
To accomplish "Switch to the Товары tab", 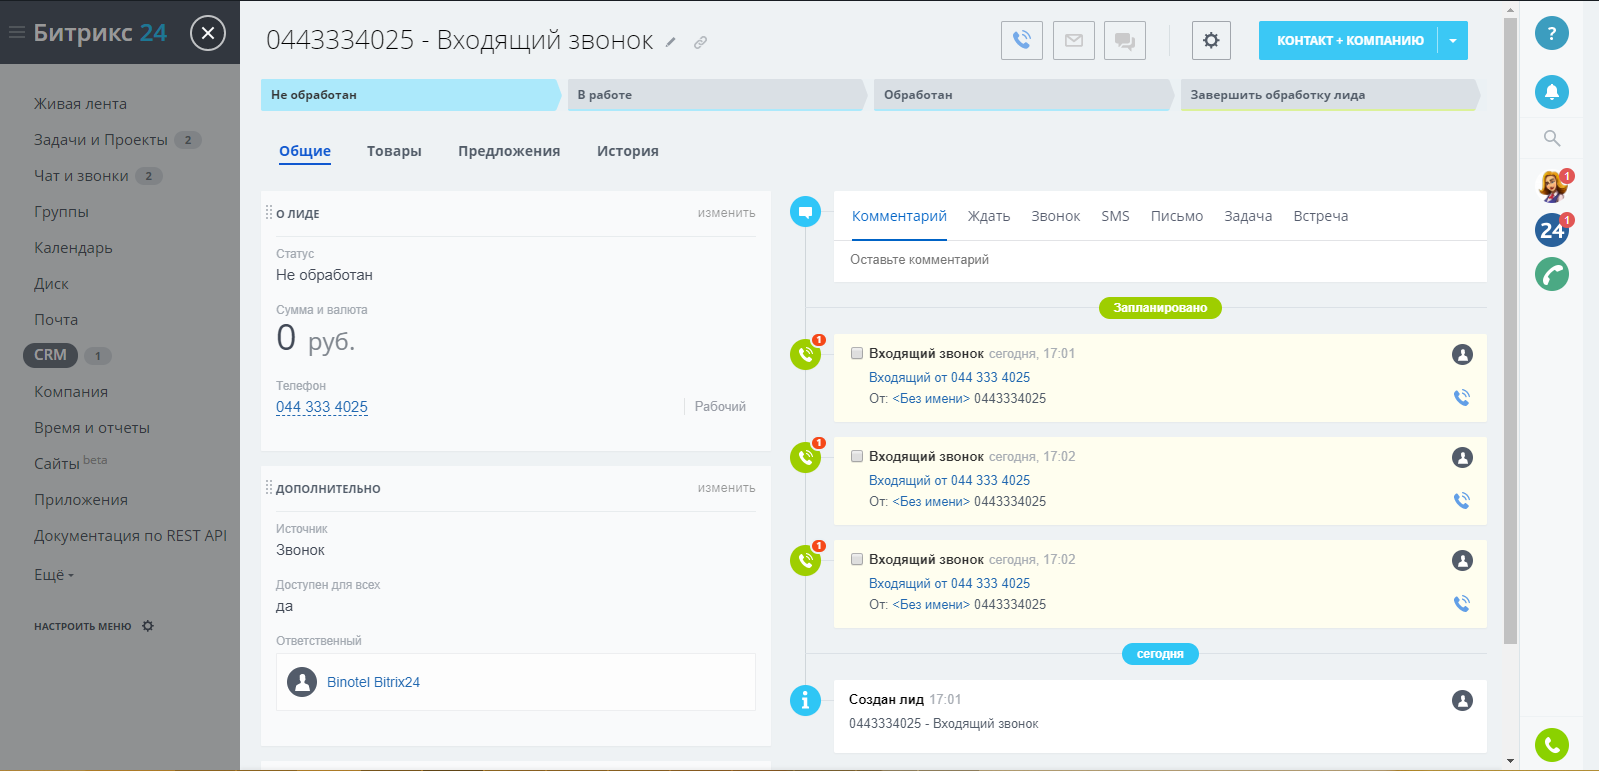I will point(394,151).
